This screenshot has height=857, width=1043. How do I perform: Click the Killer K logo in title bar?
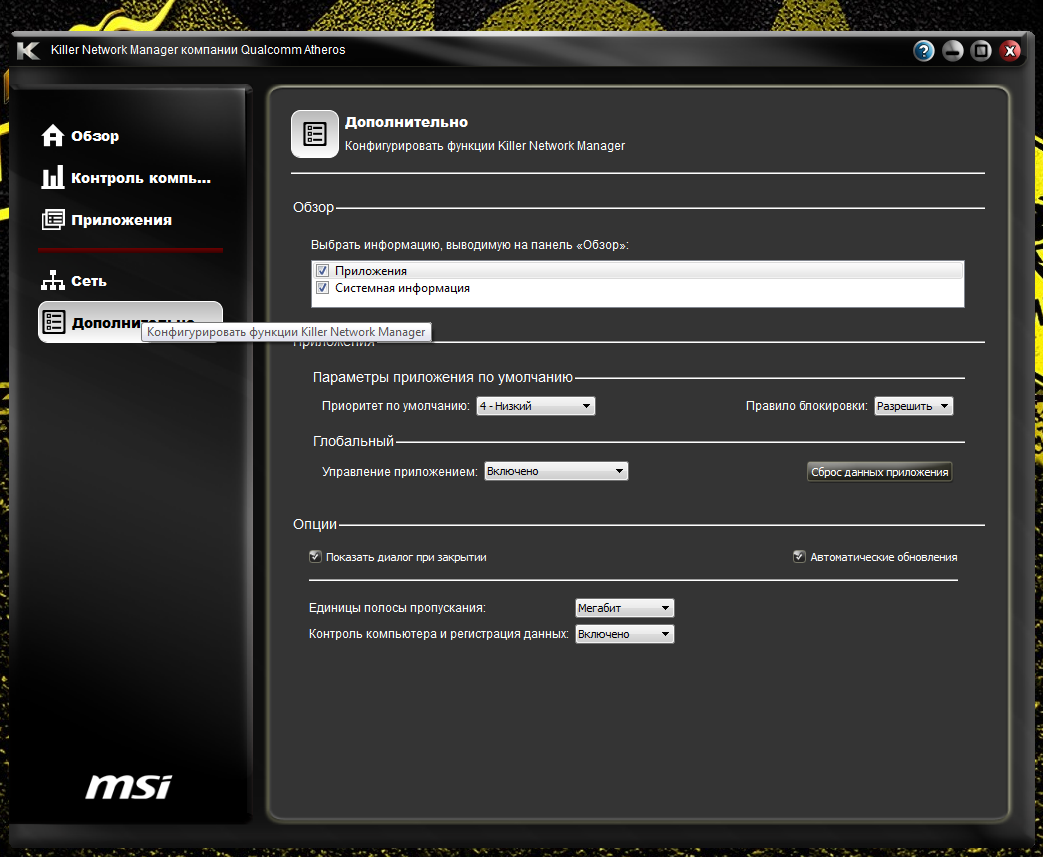[x=28, y=51]
